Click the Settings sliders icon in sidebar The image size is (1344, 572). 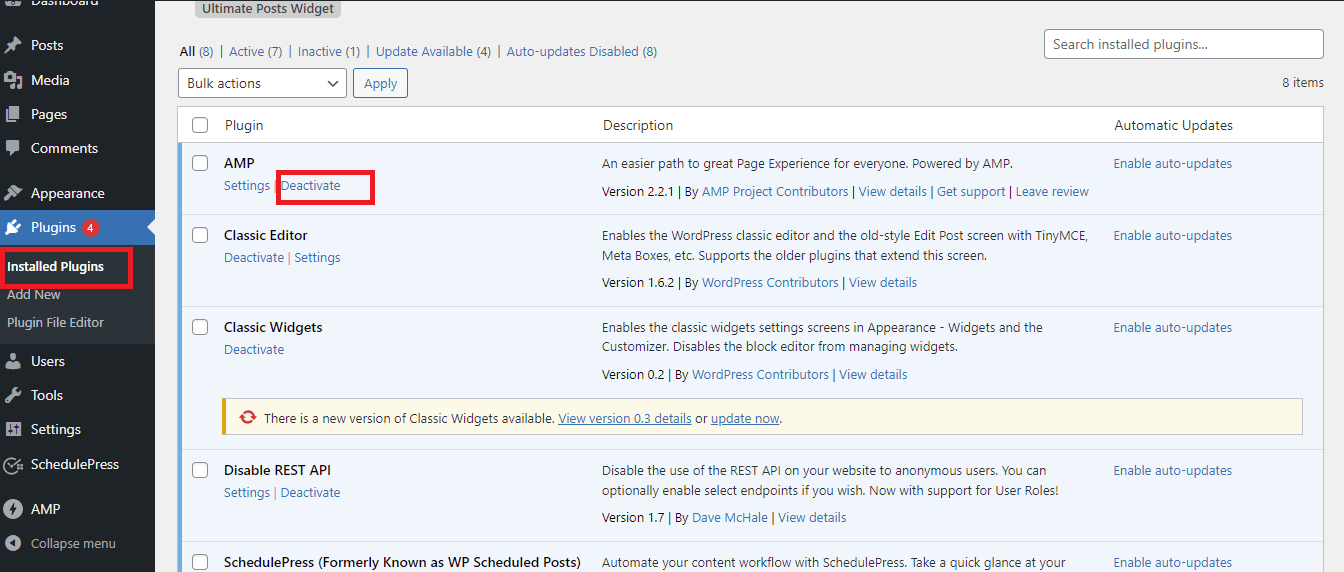coord(13,429)
